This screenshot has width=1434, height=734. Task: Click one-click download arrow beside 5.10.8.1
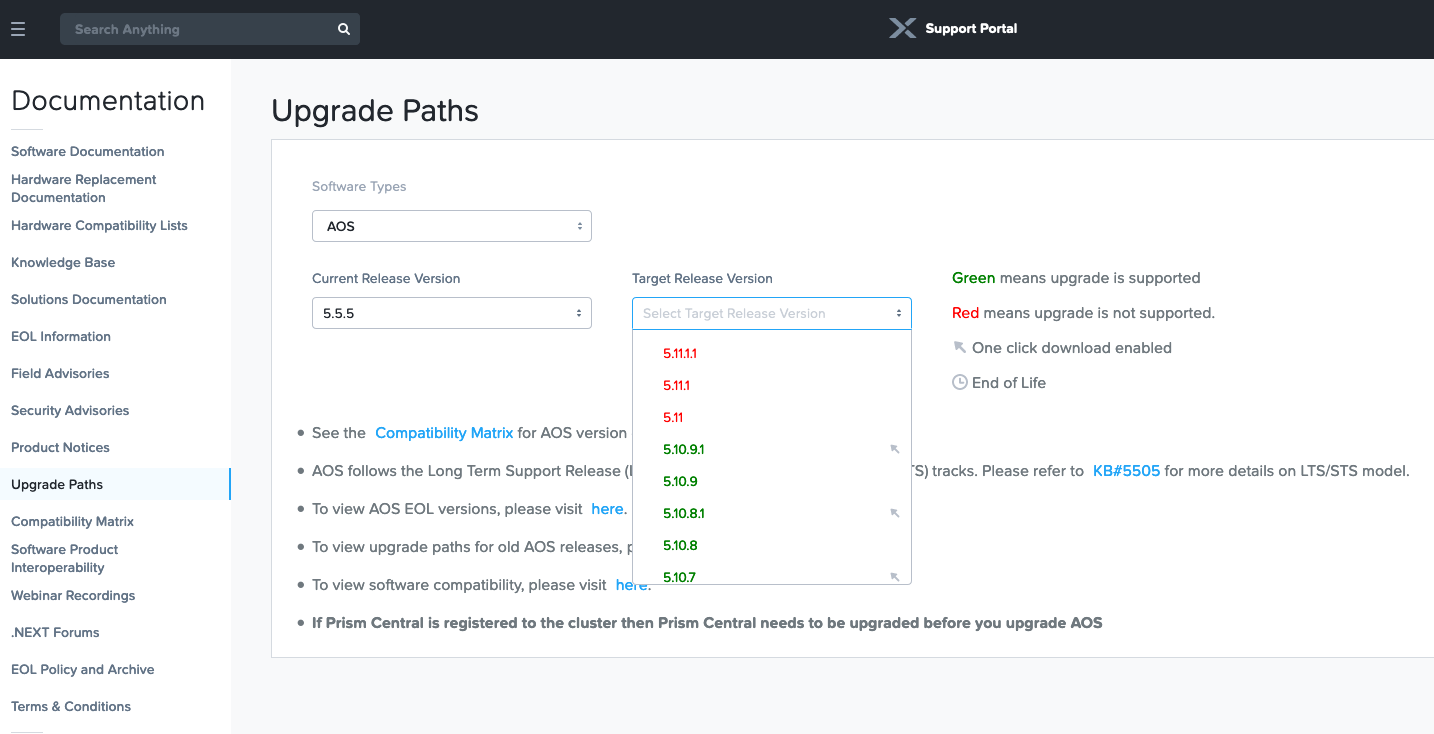tap(895, 513)
